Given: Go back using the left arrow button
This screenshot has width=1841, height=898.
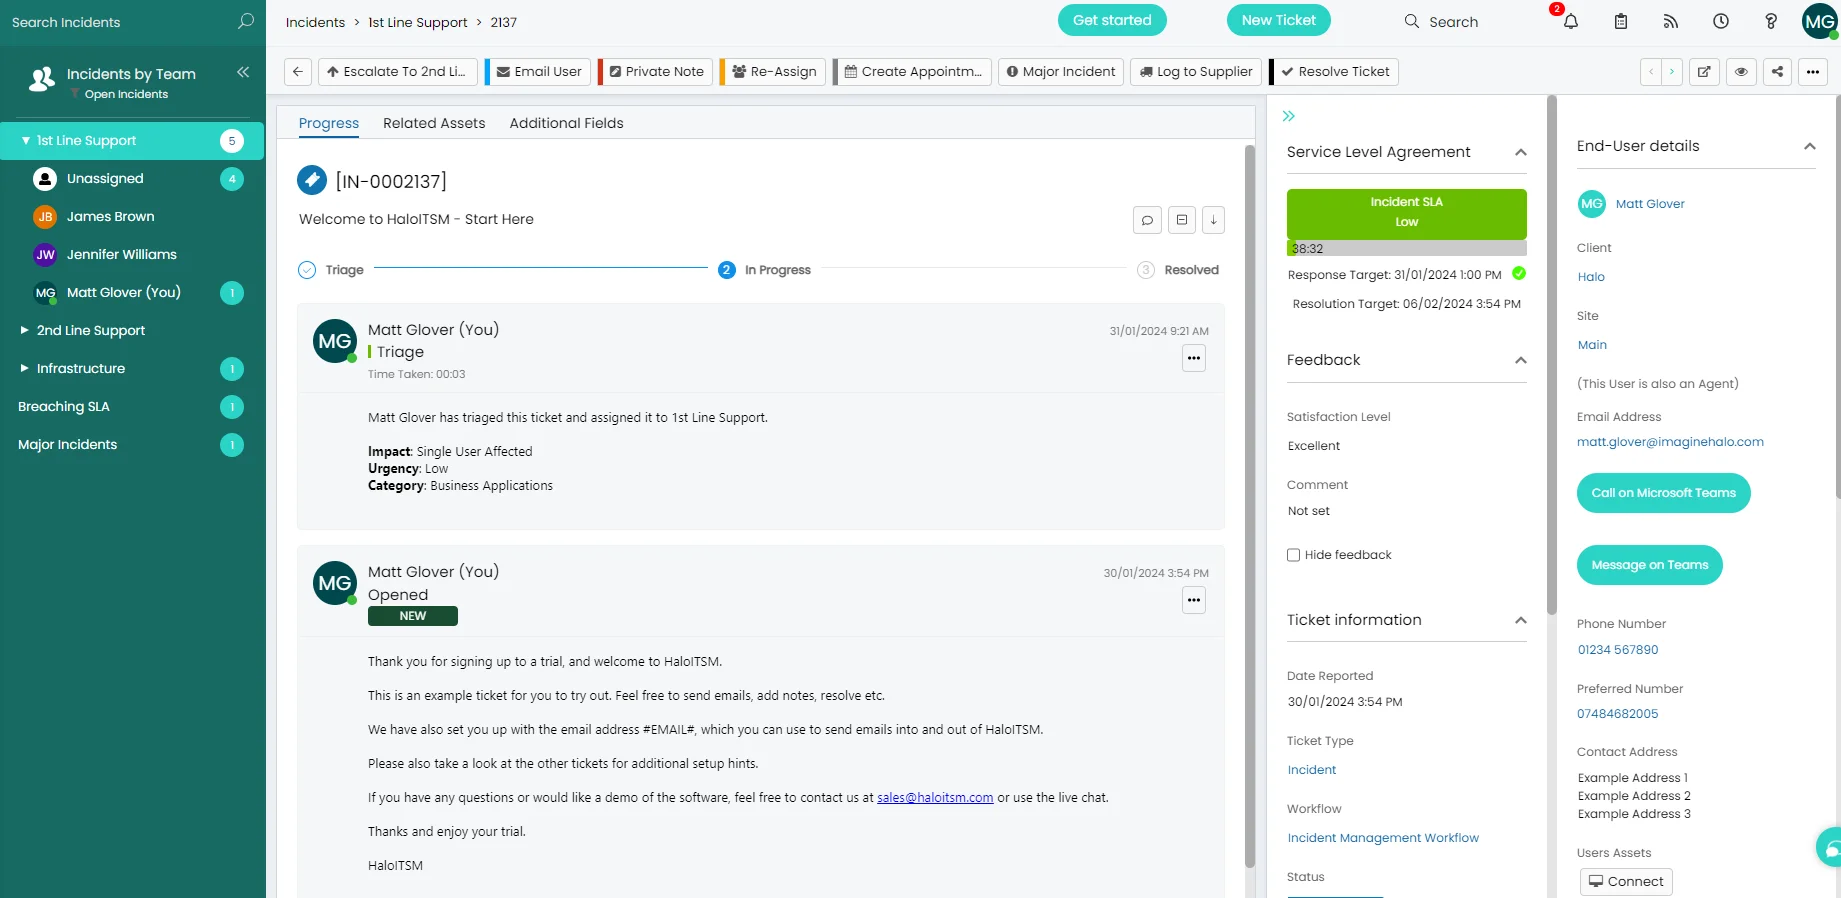Looking at the screenshot, I should [x=297, y=72].
